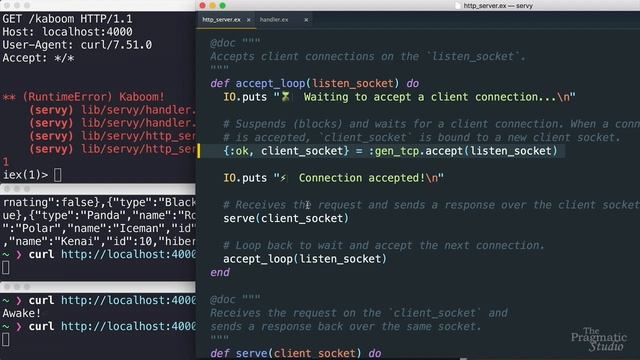Viewport: 640px width, 360px height.
Task: Close the http_server.ex tab
Action: [x=249, y=20]
